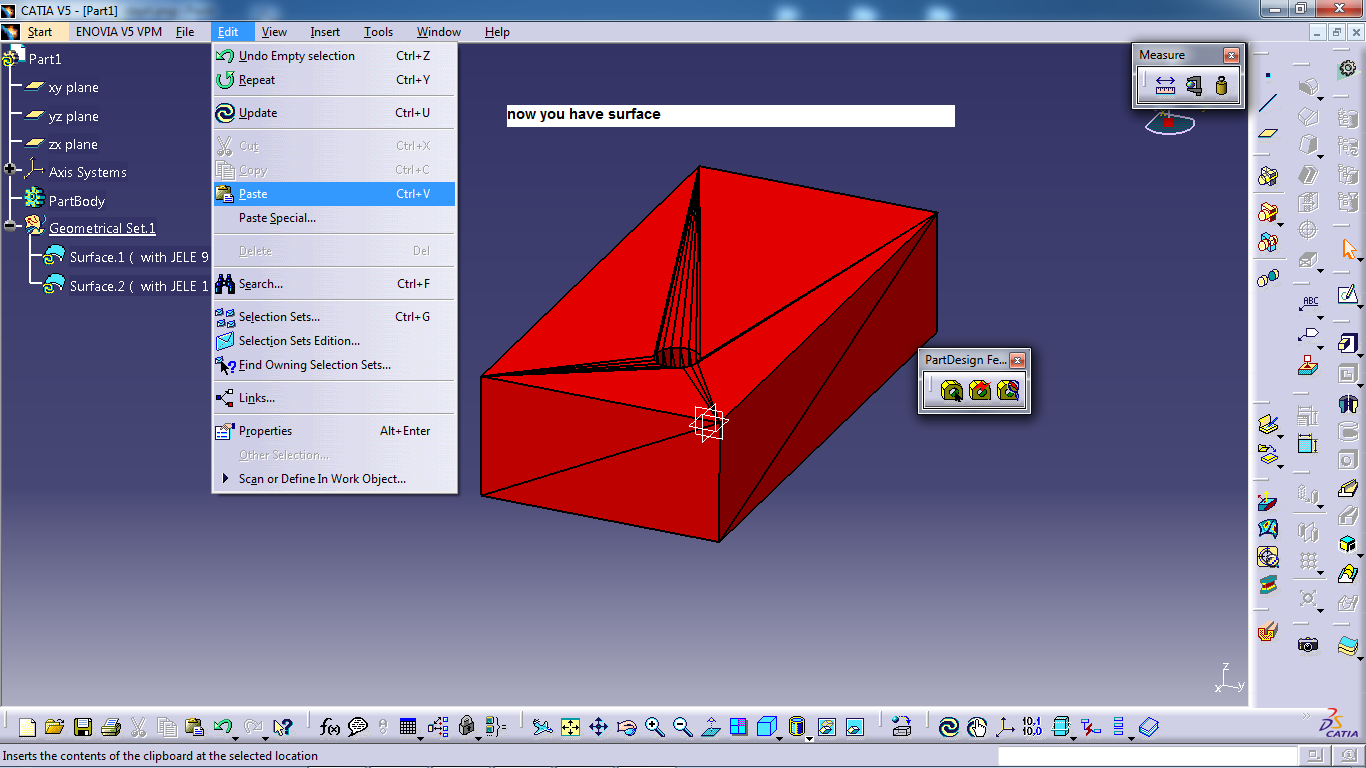
Task: Click the Measure Between icon
Action: pos(1165,86)
